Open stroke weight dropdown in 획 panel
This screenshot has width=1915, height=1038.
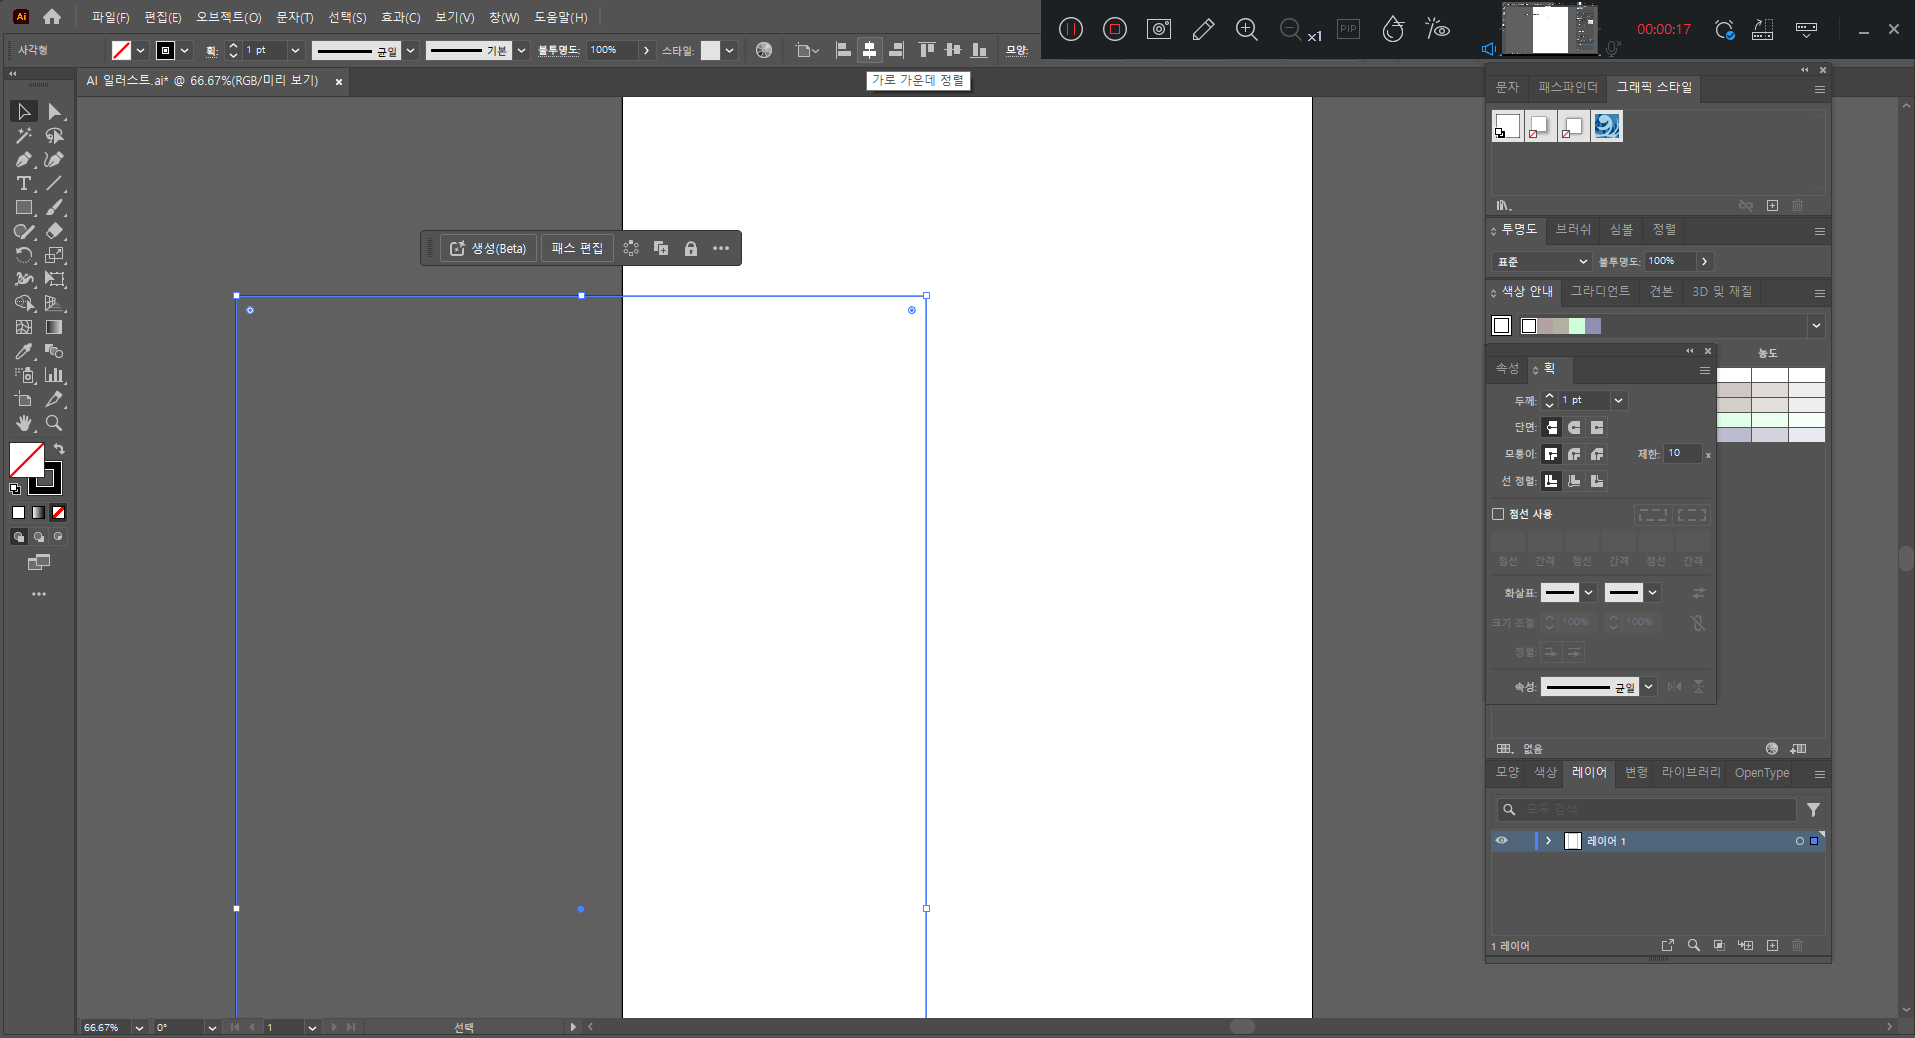point(1618,400)
